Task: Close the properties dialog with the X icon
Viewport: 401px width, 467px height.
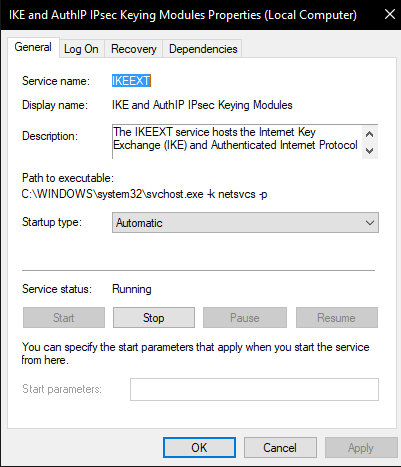Action: point(390,14)
